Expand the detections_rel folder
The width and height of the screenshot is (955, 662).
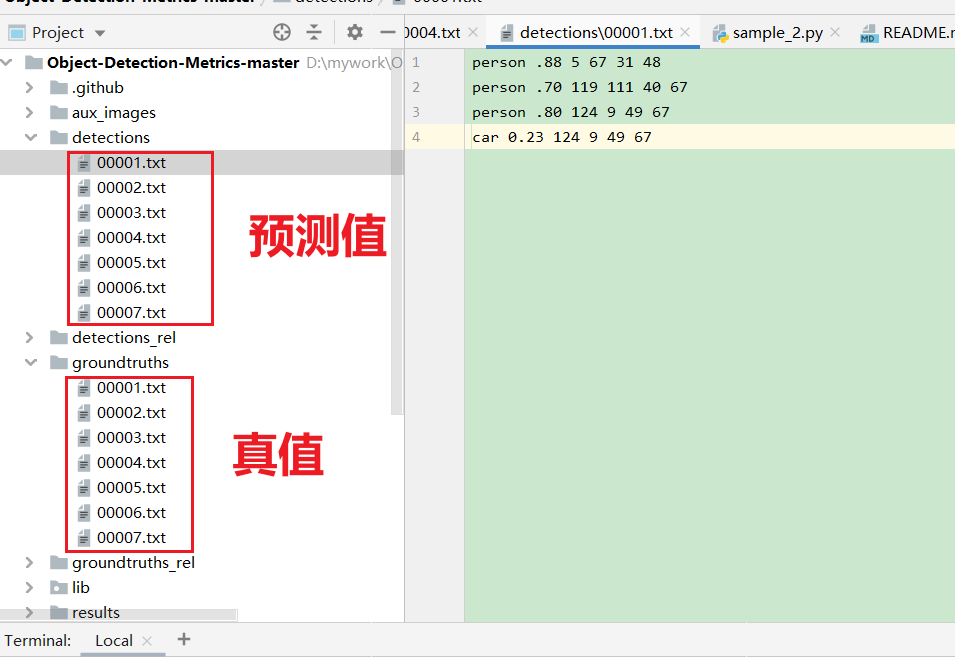point(29,337)
